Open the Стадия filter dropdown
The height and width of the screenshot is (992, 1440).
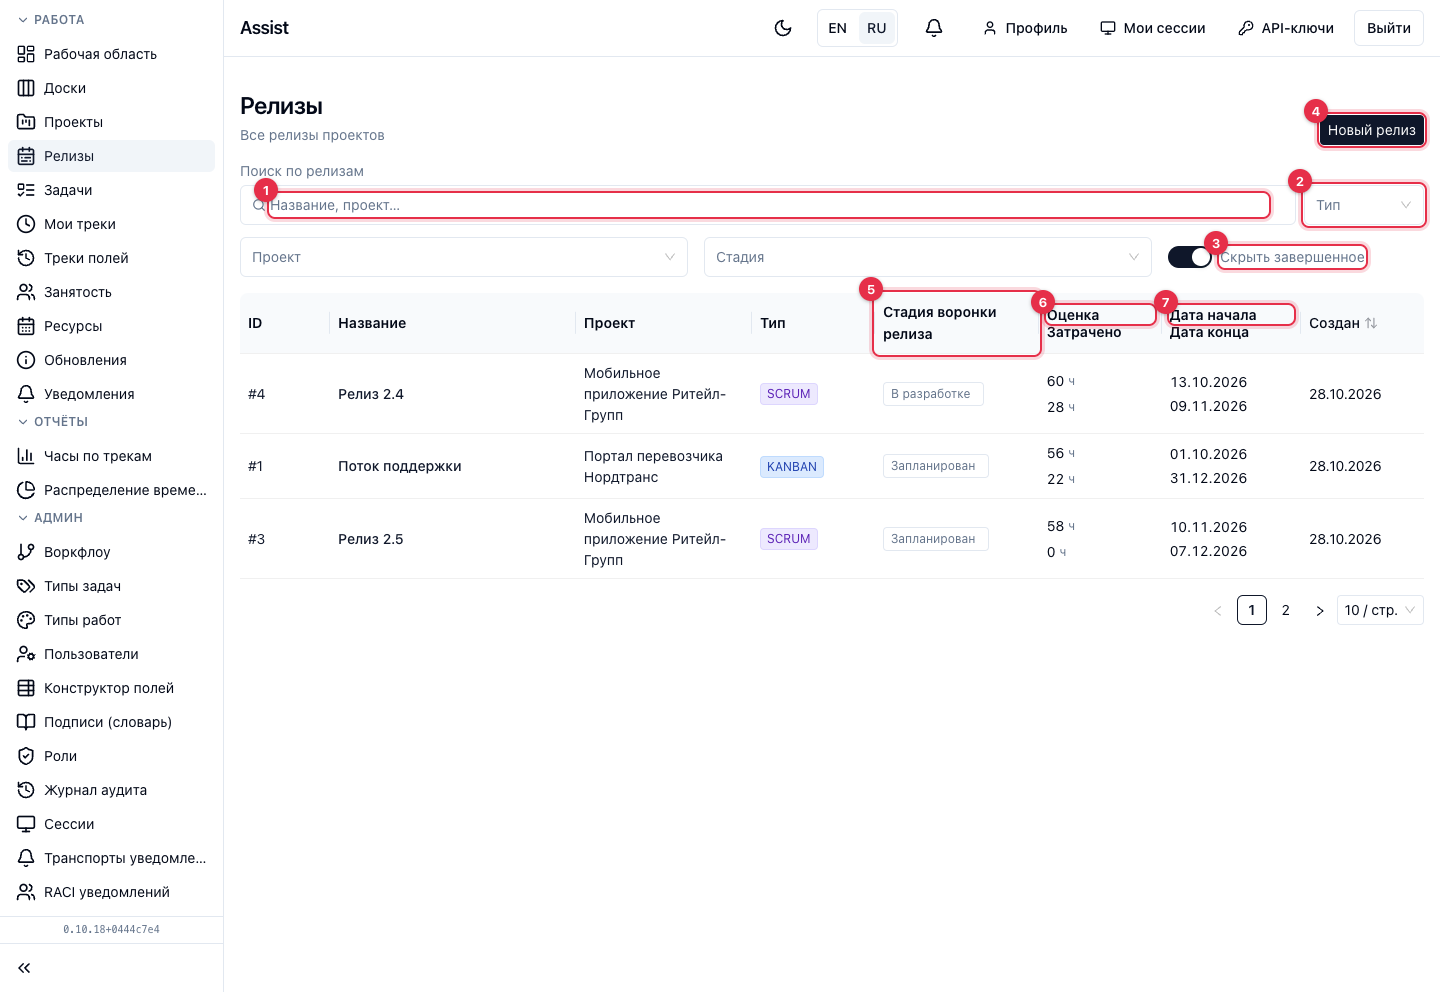pos(926,257)
